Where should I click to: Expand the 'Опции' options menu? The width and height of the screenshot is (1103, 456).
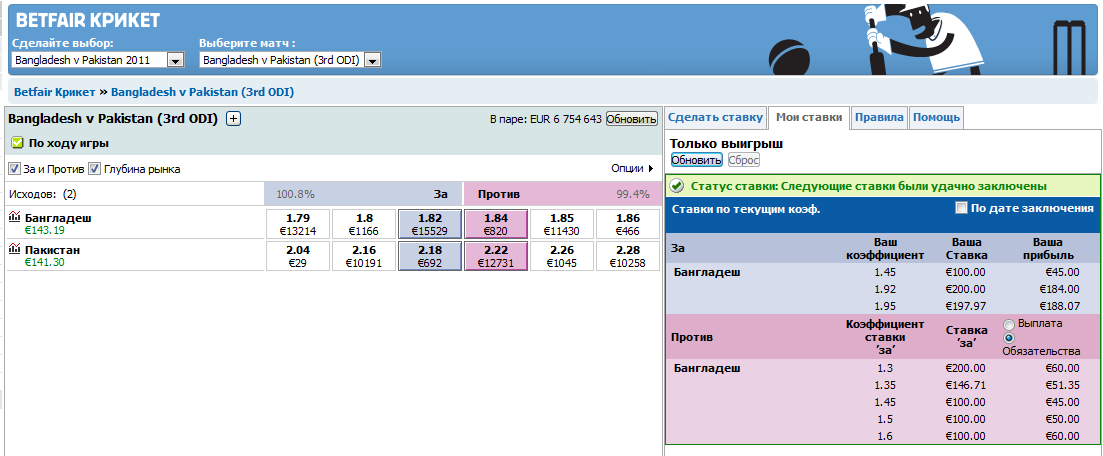tap(633, 169)
